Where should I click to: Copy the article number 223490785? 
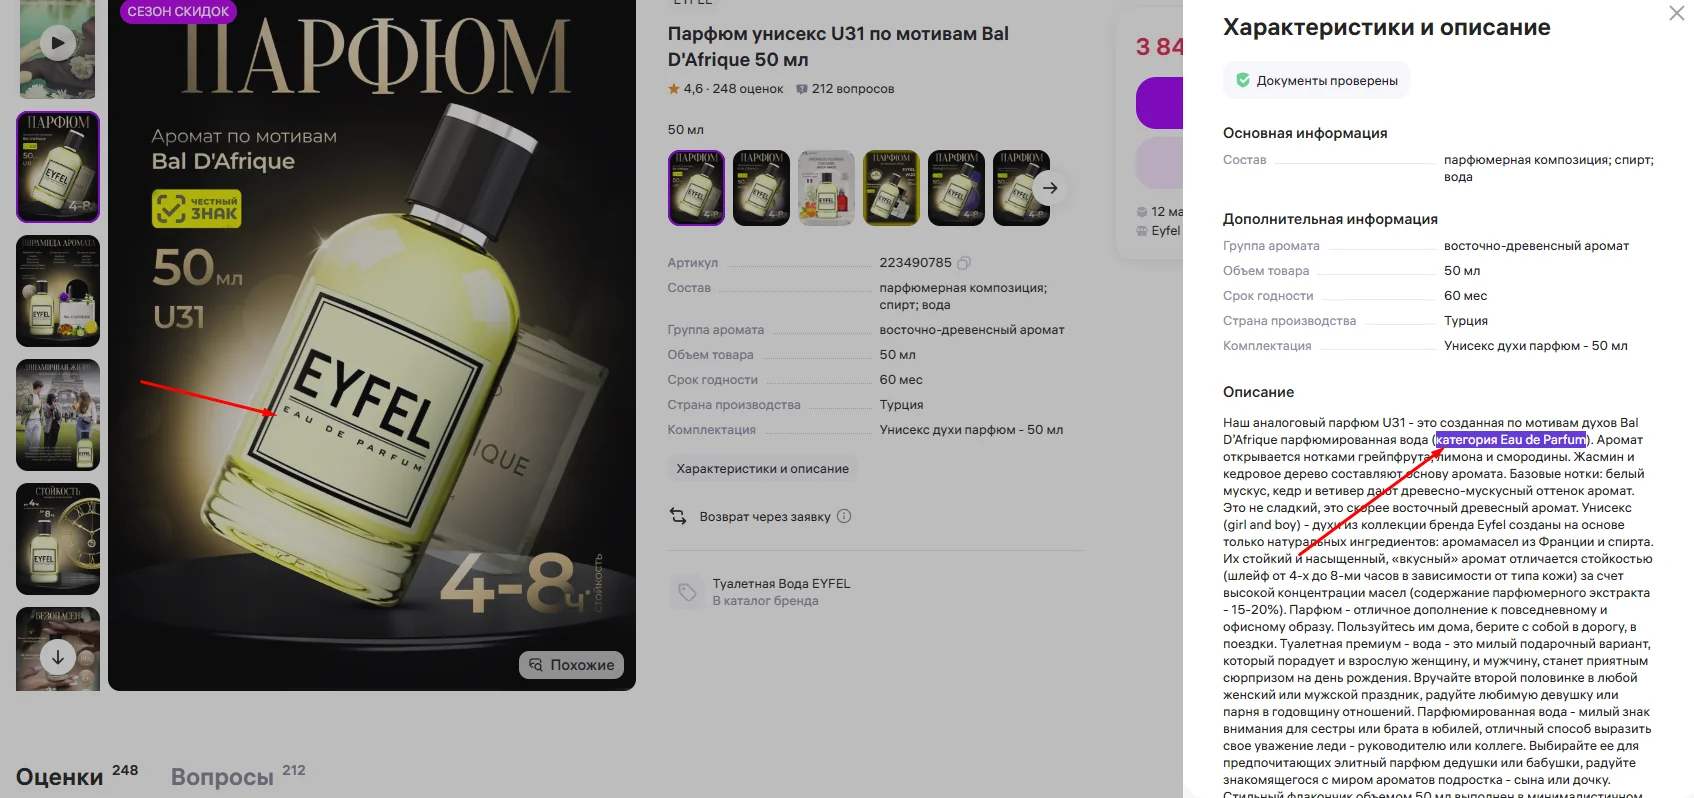point(964,263)
